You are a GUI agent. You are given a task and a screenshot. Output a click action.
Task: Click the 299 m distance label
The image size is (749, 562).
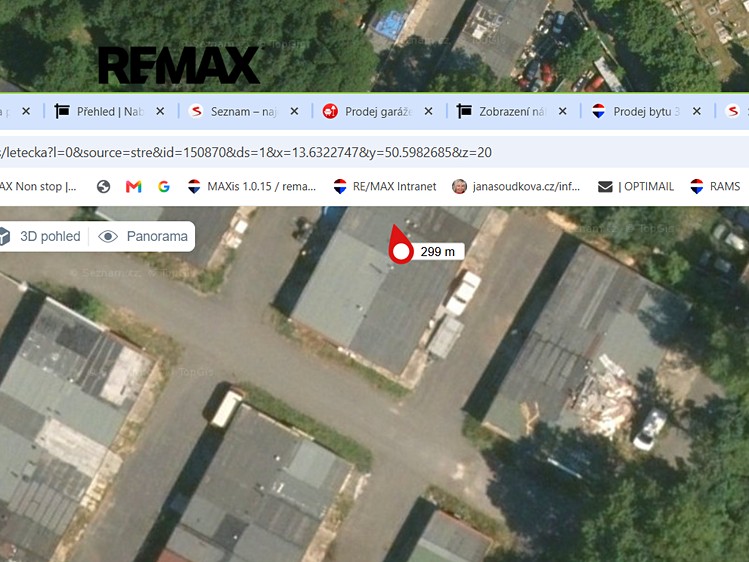tap(438, 252)
